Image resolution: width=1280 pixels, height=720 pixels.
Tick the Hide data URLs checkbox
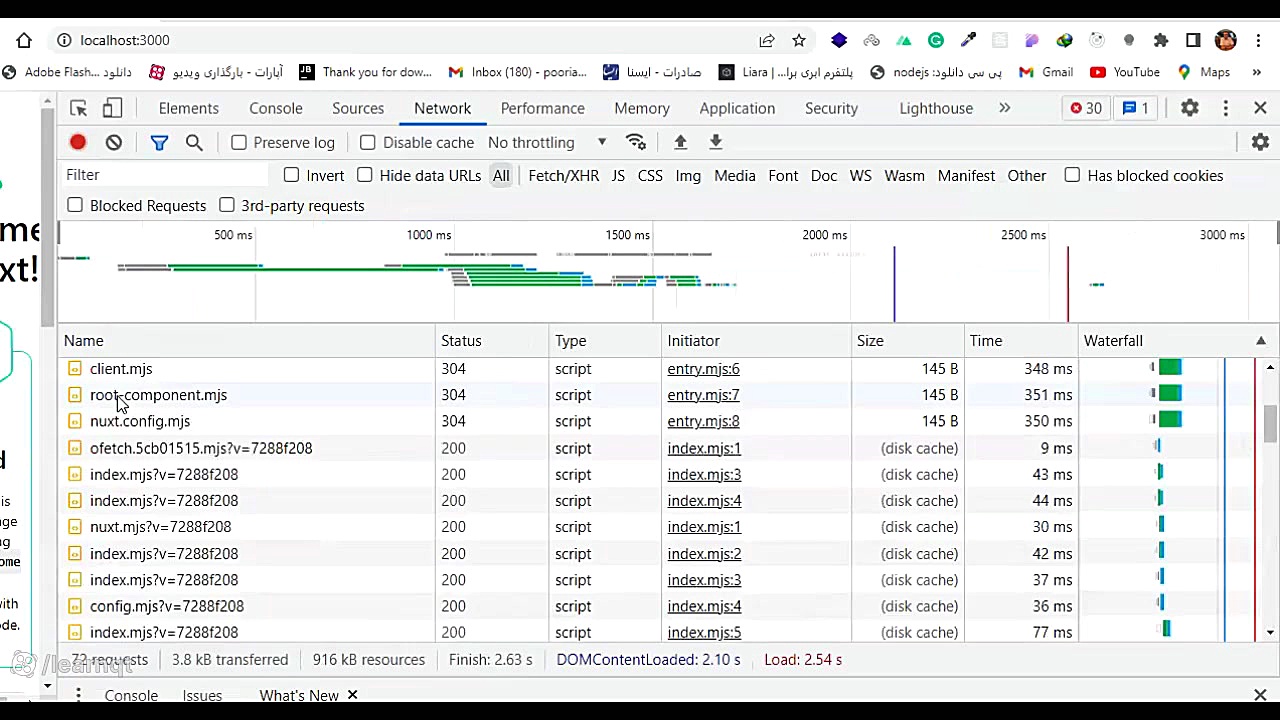[365, 175]
